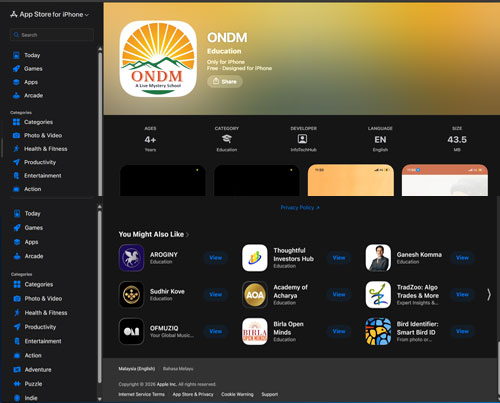Open the Bird Identifier app icon
The image size is (500, 403).
[378, 331]
